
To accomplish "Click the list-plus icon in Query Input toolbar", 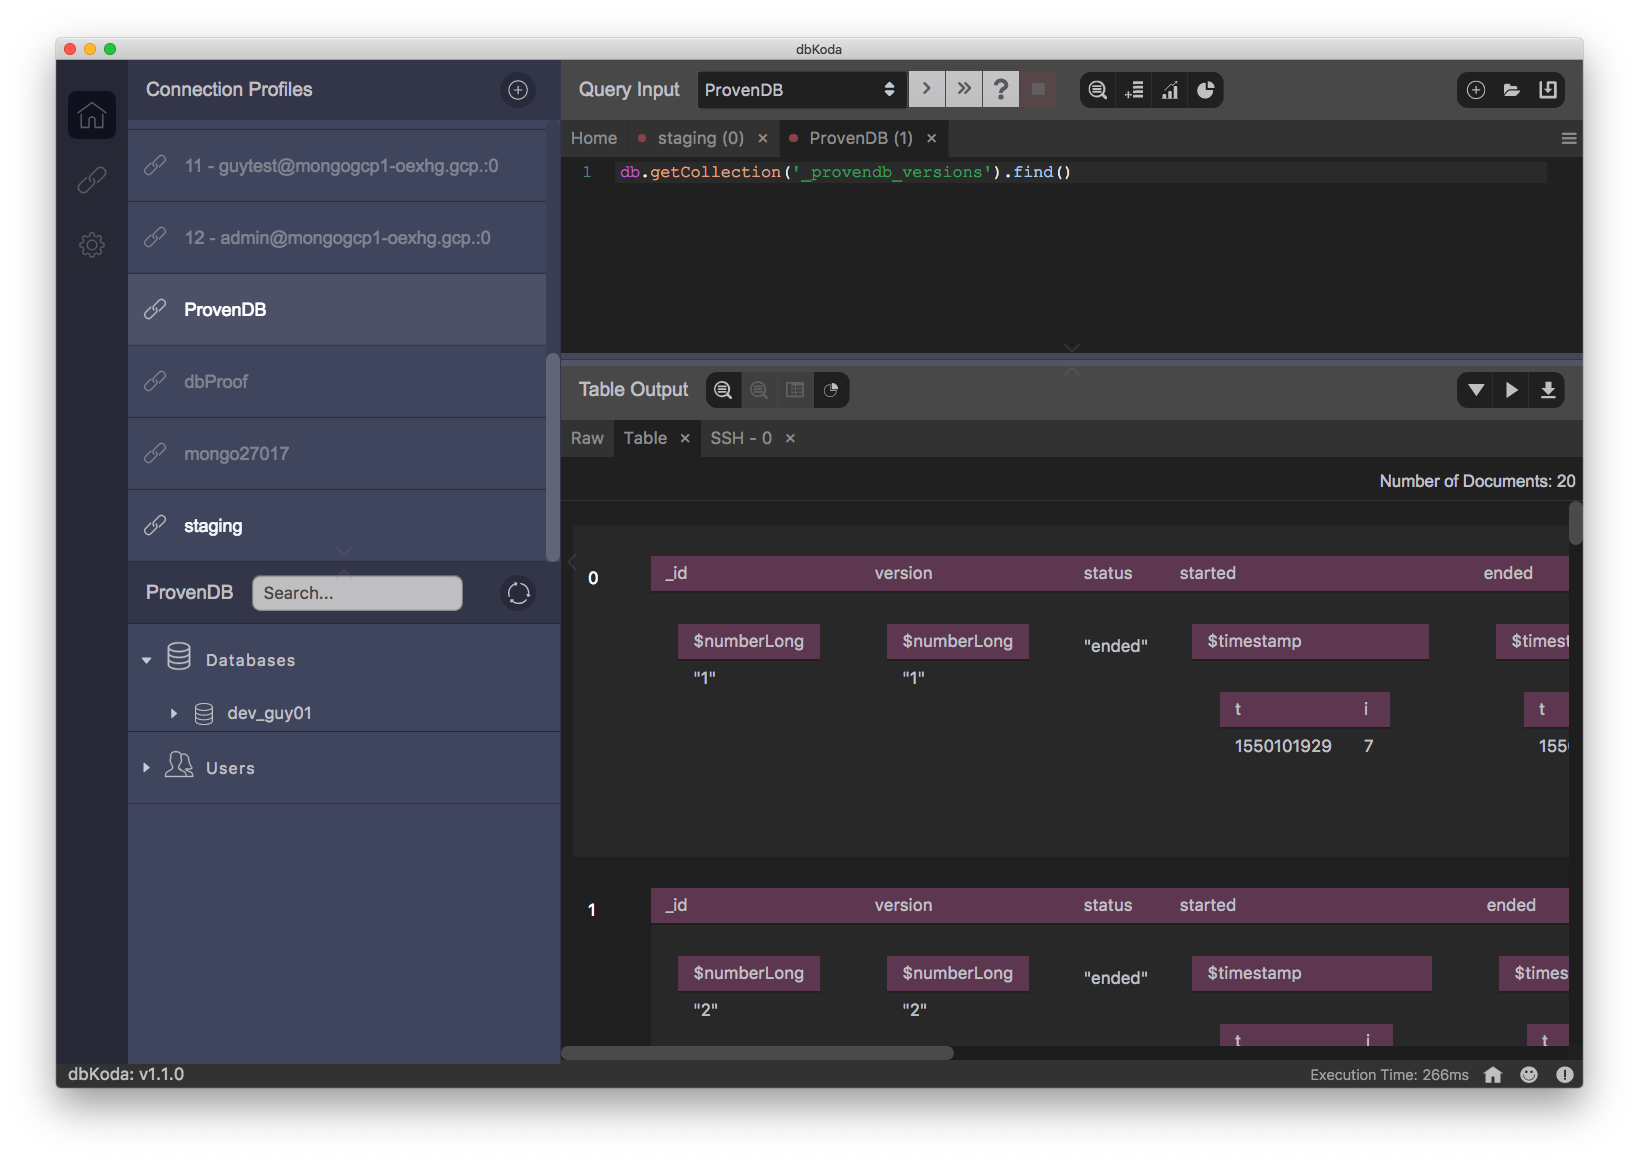I will coord(1134,90).
